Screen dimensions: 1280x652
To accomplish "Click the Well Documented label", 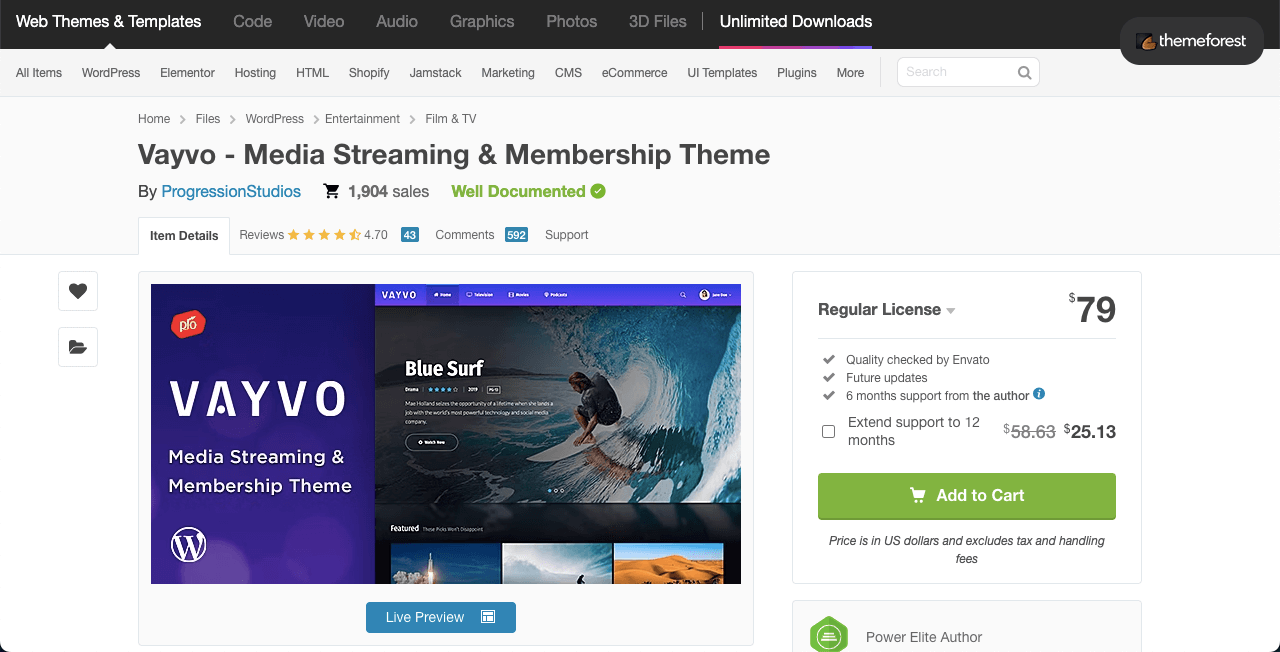I will (x=518, y=191).
